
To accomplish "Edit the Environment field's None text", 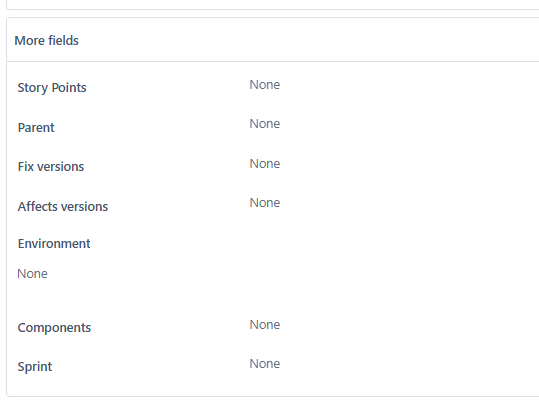I will tap(32, 274).
